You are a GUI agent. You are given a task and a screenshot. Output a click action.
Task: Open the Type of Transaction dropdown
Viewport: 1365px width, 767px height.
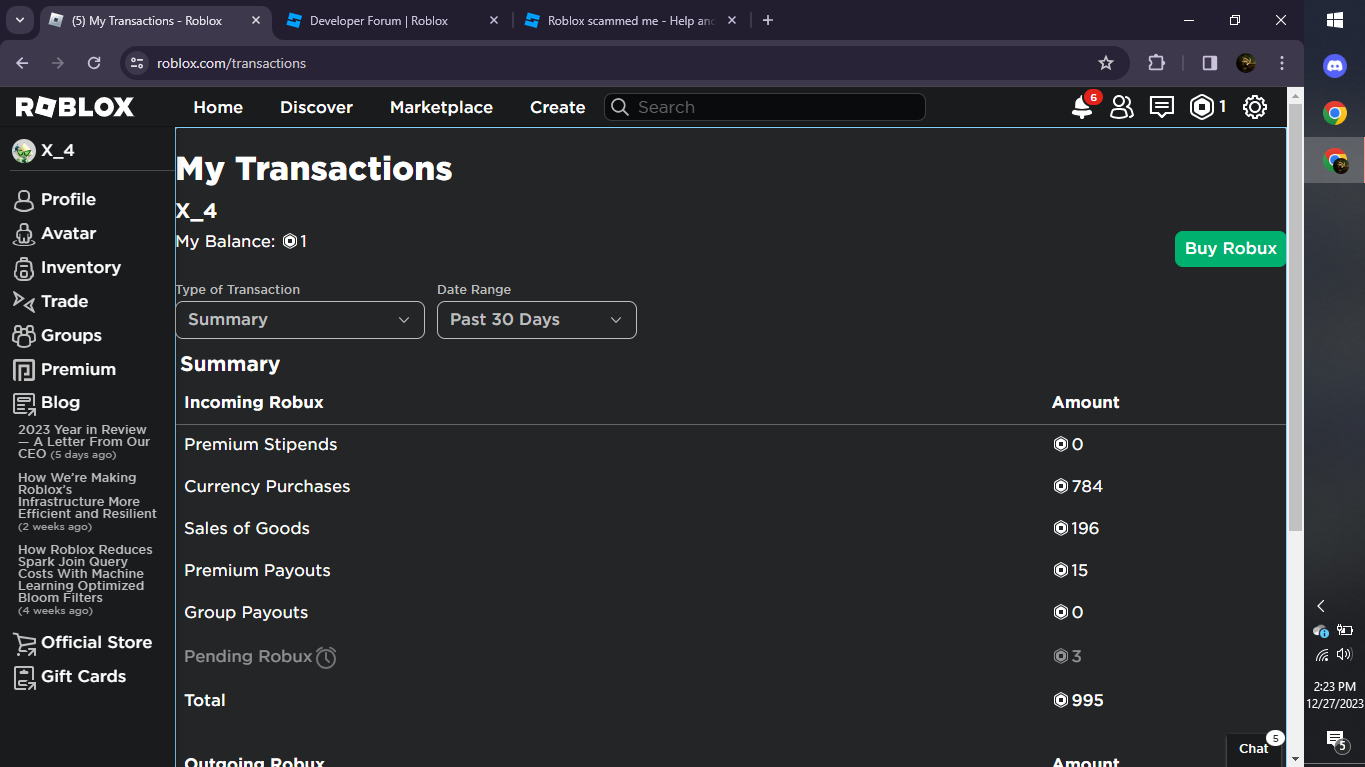[x=299, y=319]
